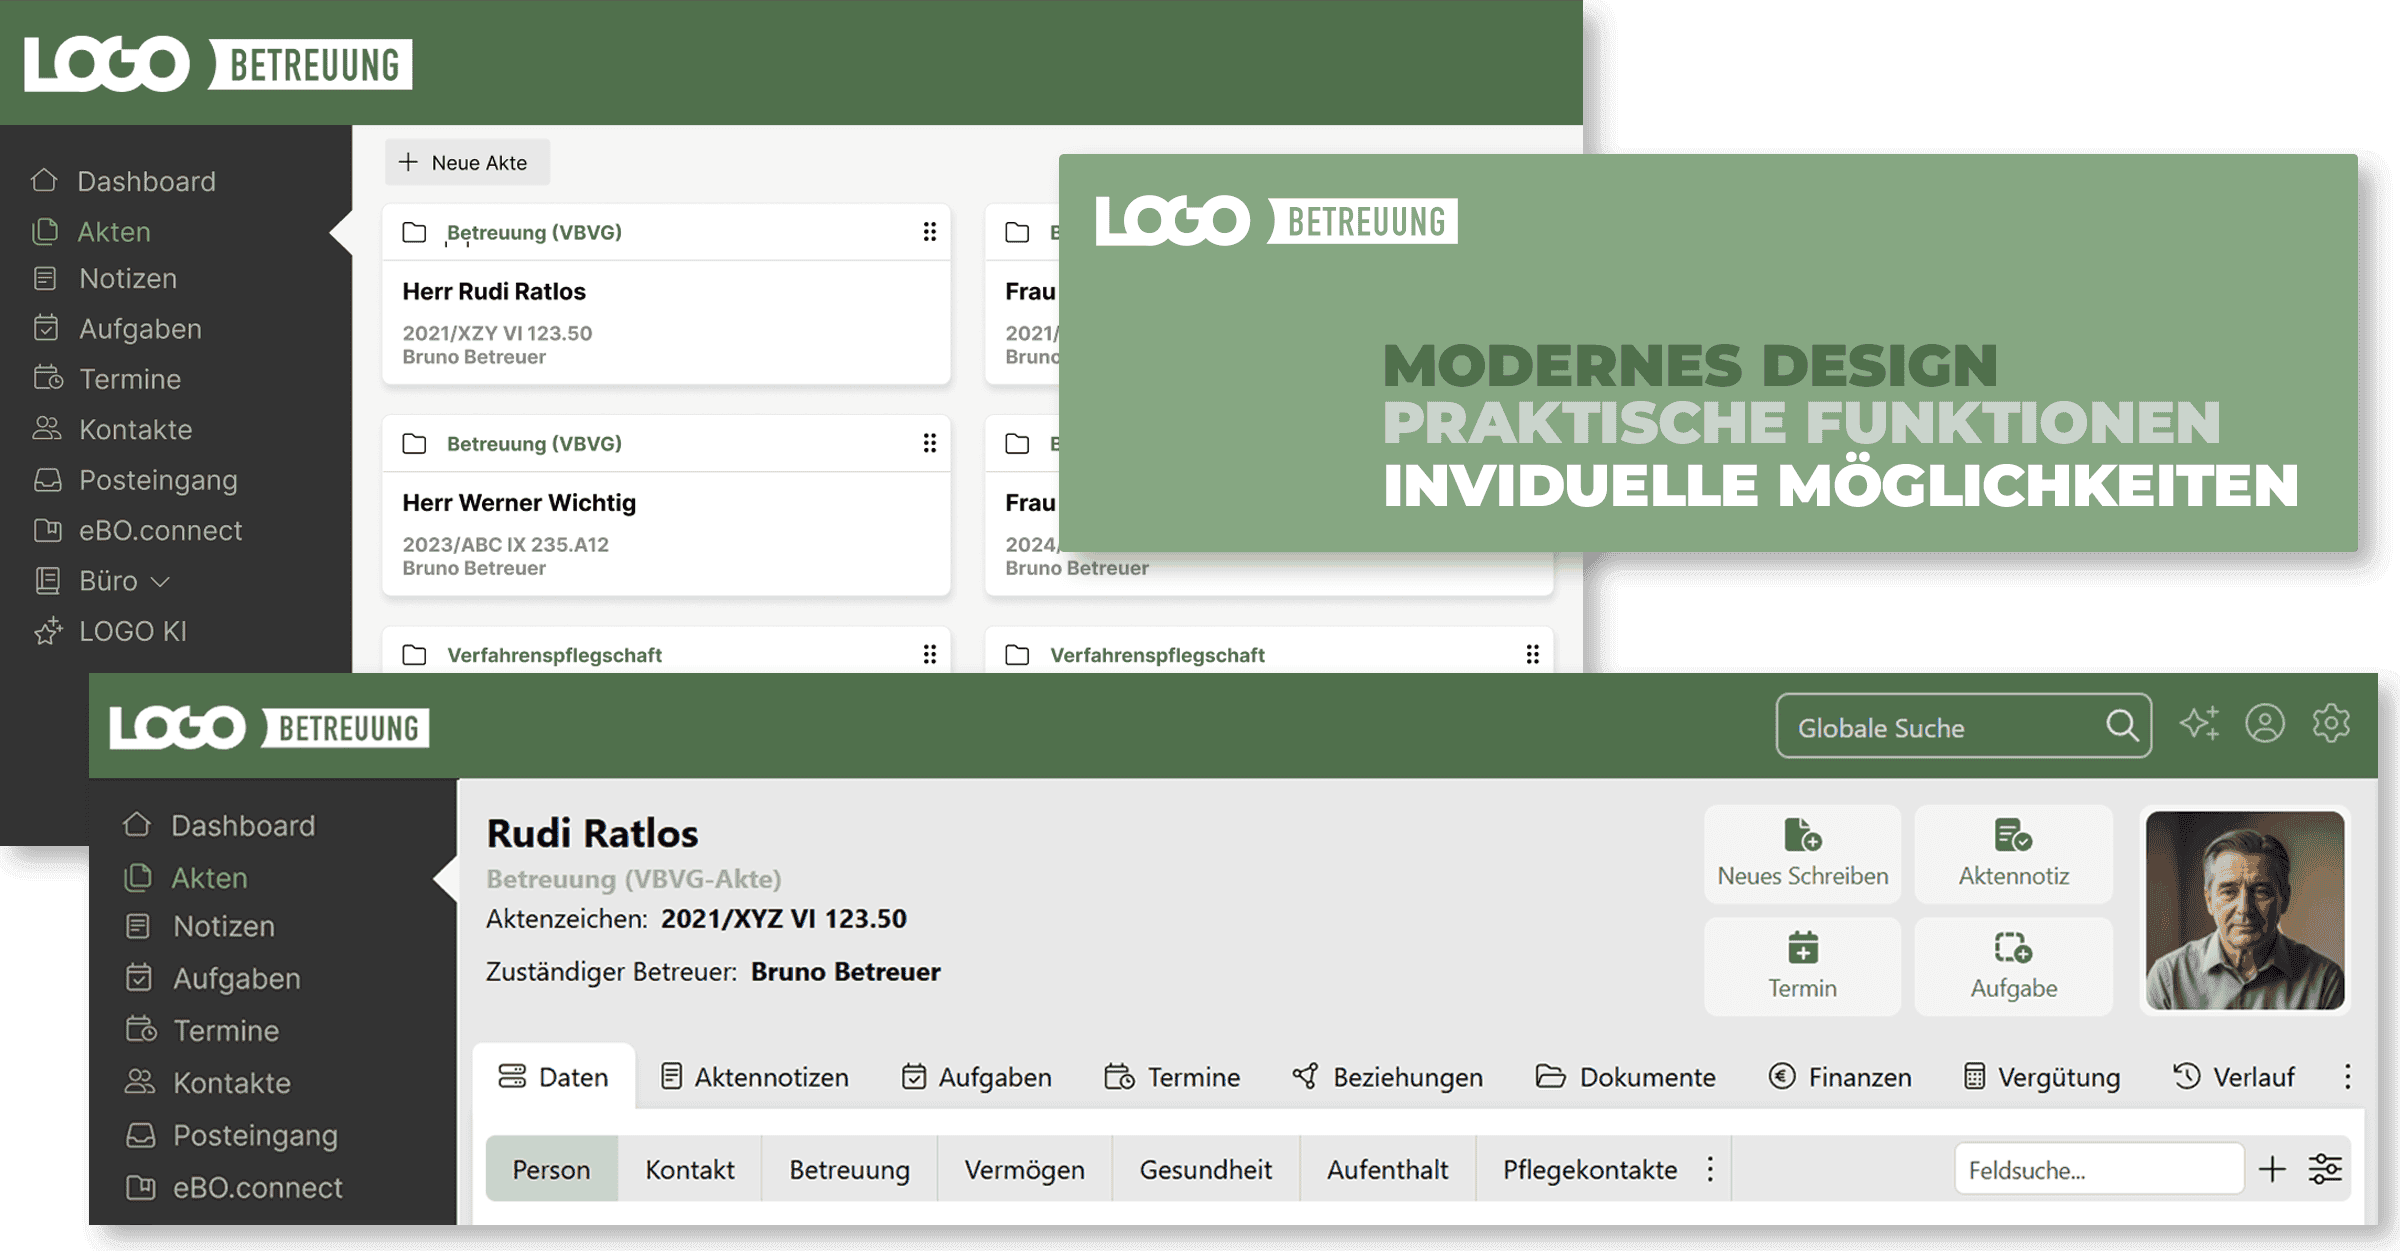Show more tabs after Verlauf
Viewport: 2400px width, 1251px height.
[2347, 1077]
